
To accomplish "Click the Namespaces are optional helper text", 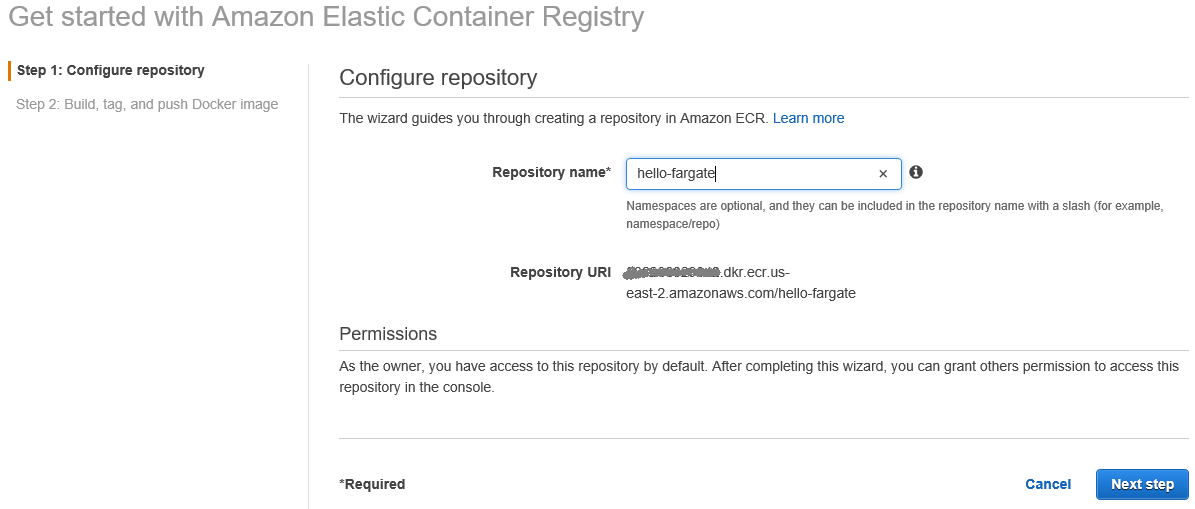I will click(894, 215).
